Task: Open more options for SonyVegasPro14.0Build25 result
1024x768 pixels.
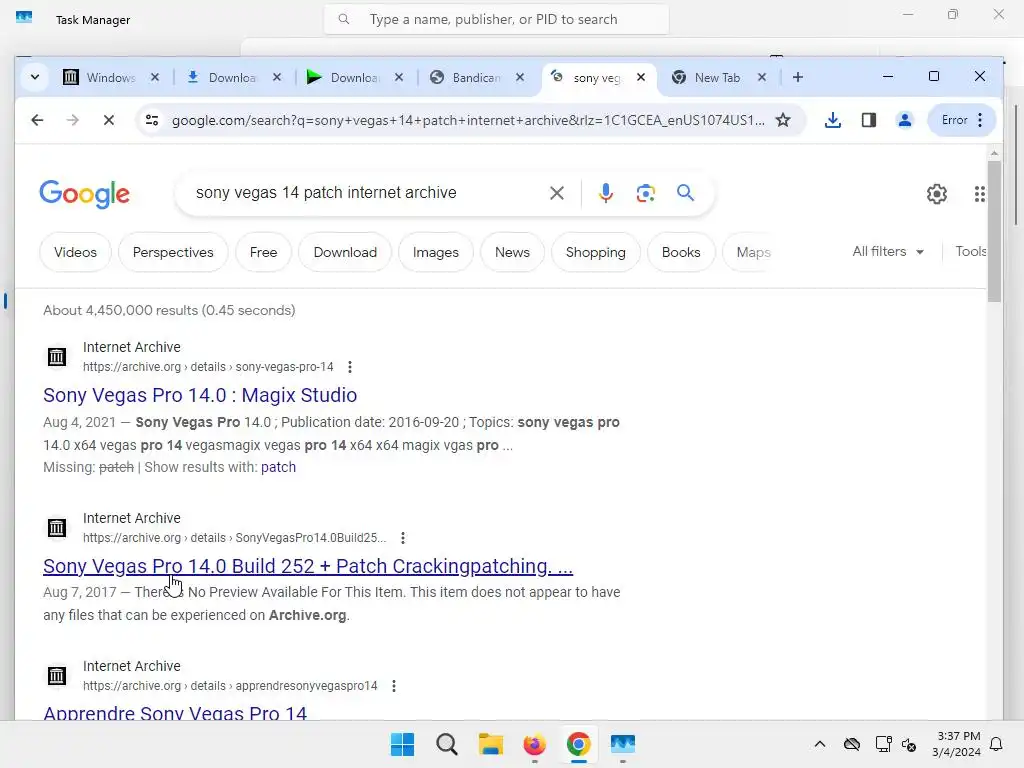Action: pyautogui.click(x=403, y=538)
